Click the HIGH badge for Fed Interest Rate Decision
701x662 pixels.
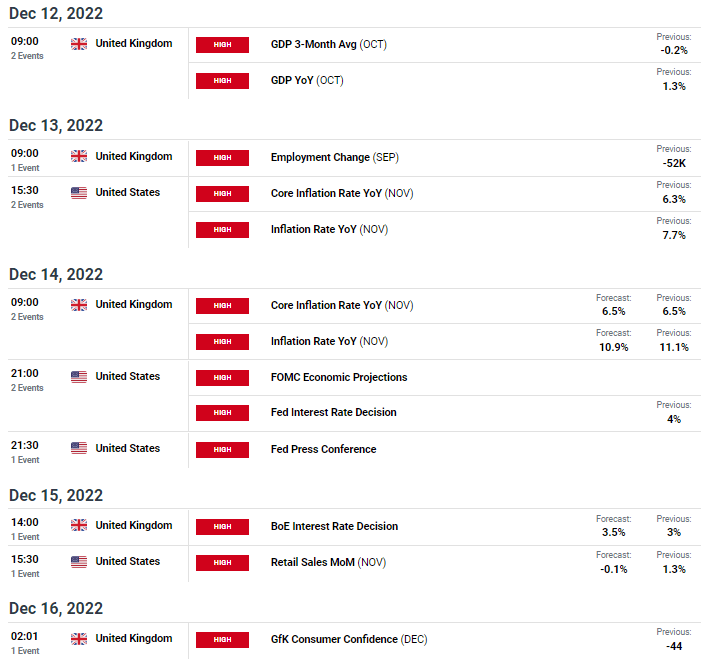pyautogui.click(x=222, y=413)
